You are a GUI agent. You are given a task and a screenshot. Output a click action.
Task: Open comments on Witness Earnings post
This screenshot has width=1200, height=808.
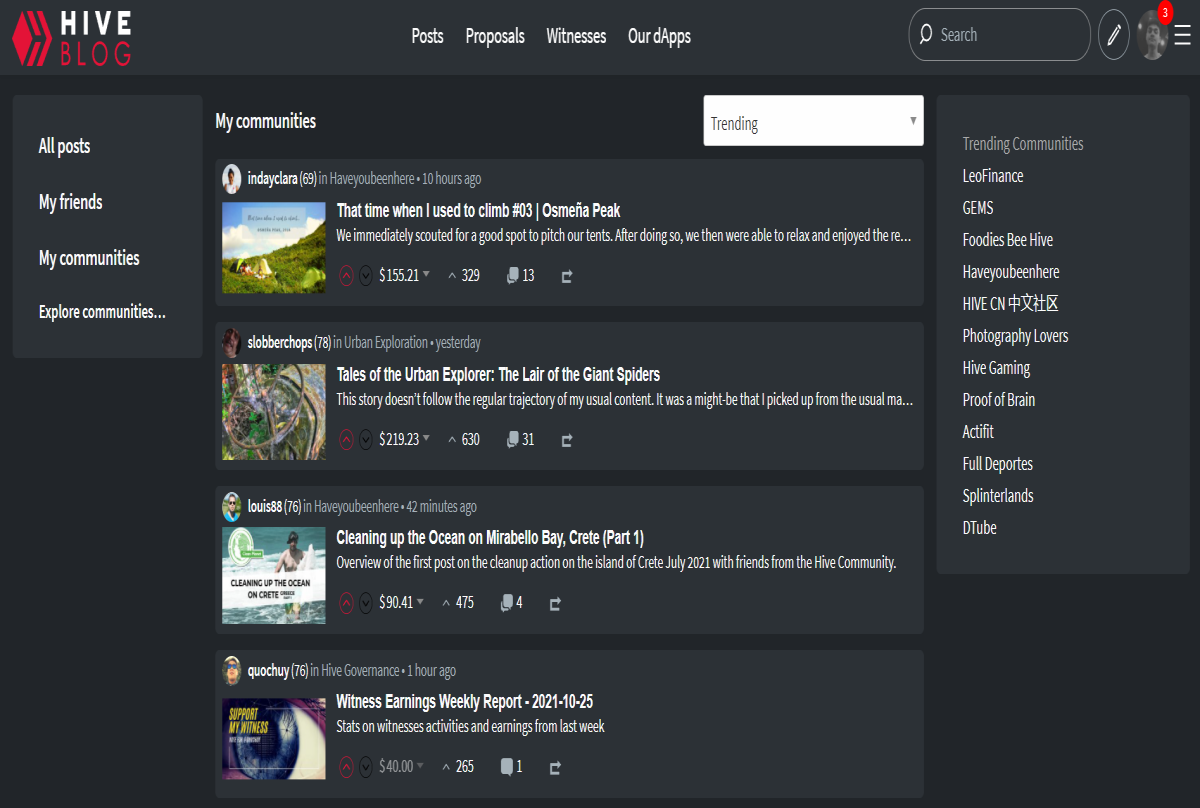(x=511, y=767)
